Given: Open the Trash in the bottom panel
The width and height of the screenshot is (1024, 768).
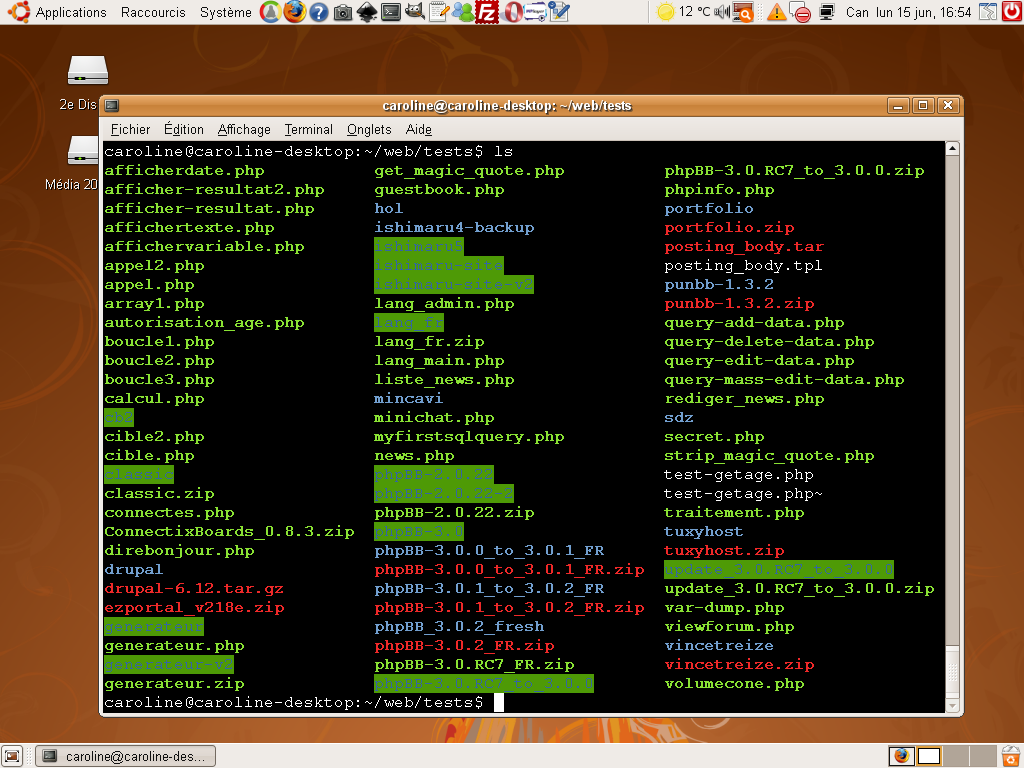Looking at the screenshot, I should coord(1012,756).
